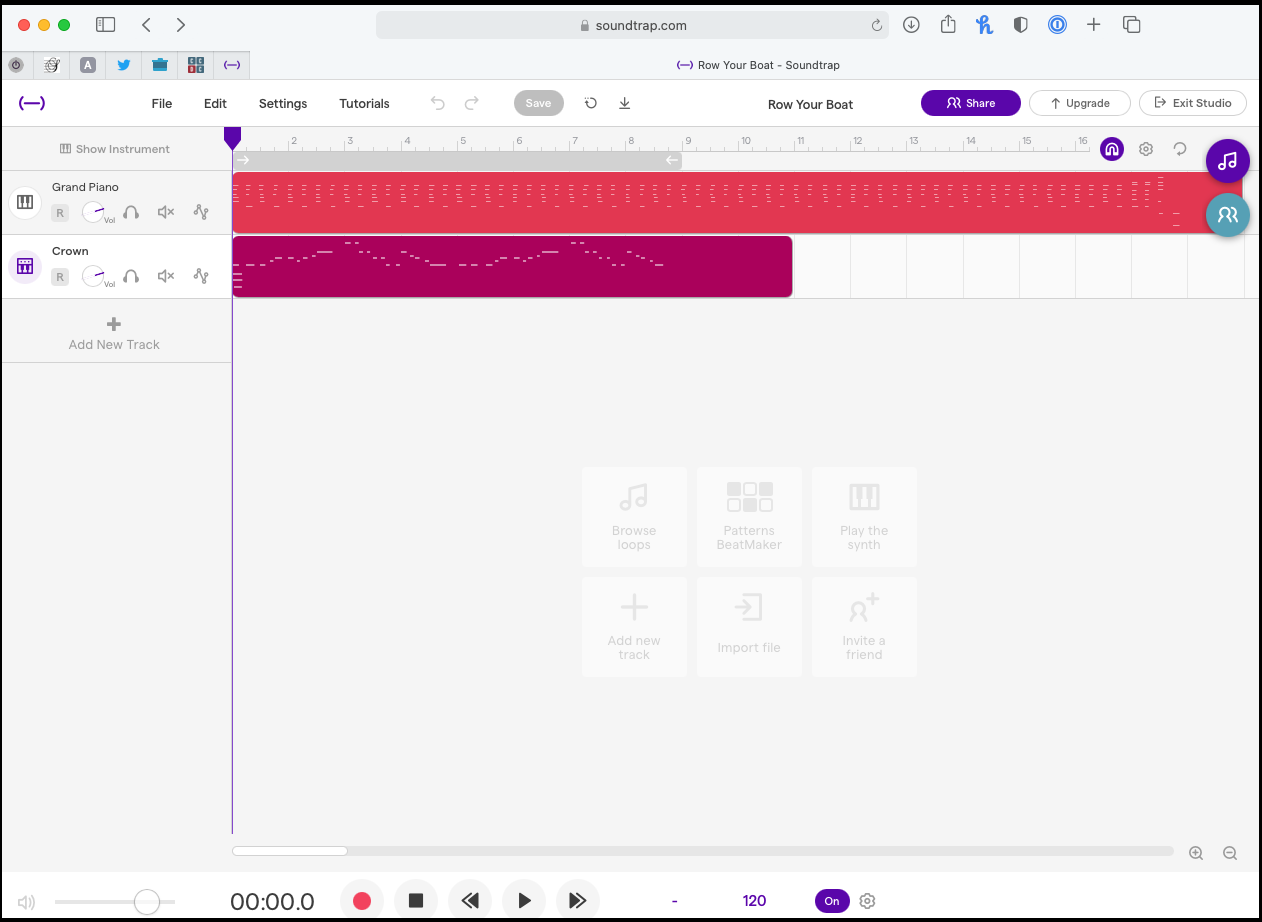1262x922 pixels.
Task: Play the project
Action: [x=524, y=901]
